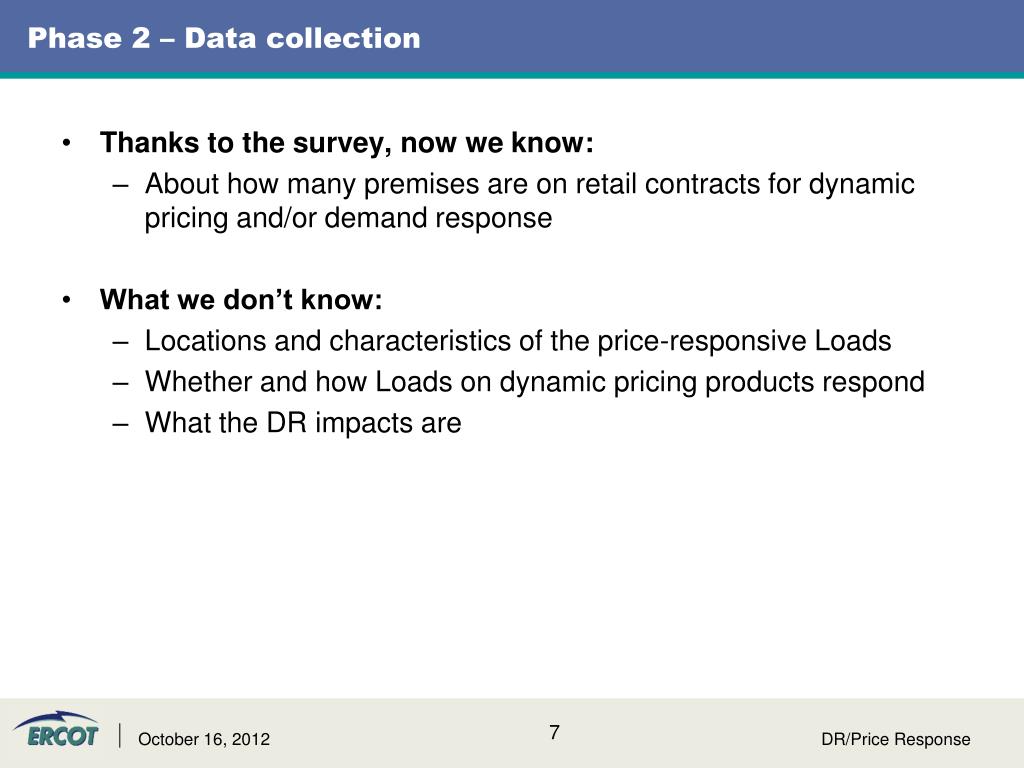Click the ERCOT logo in the footer
Screen dimensions: 1024x768
pyautogui.click(x=56, y=729)
